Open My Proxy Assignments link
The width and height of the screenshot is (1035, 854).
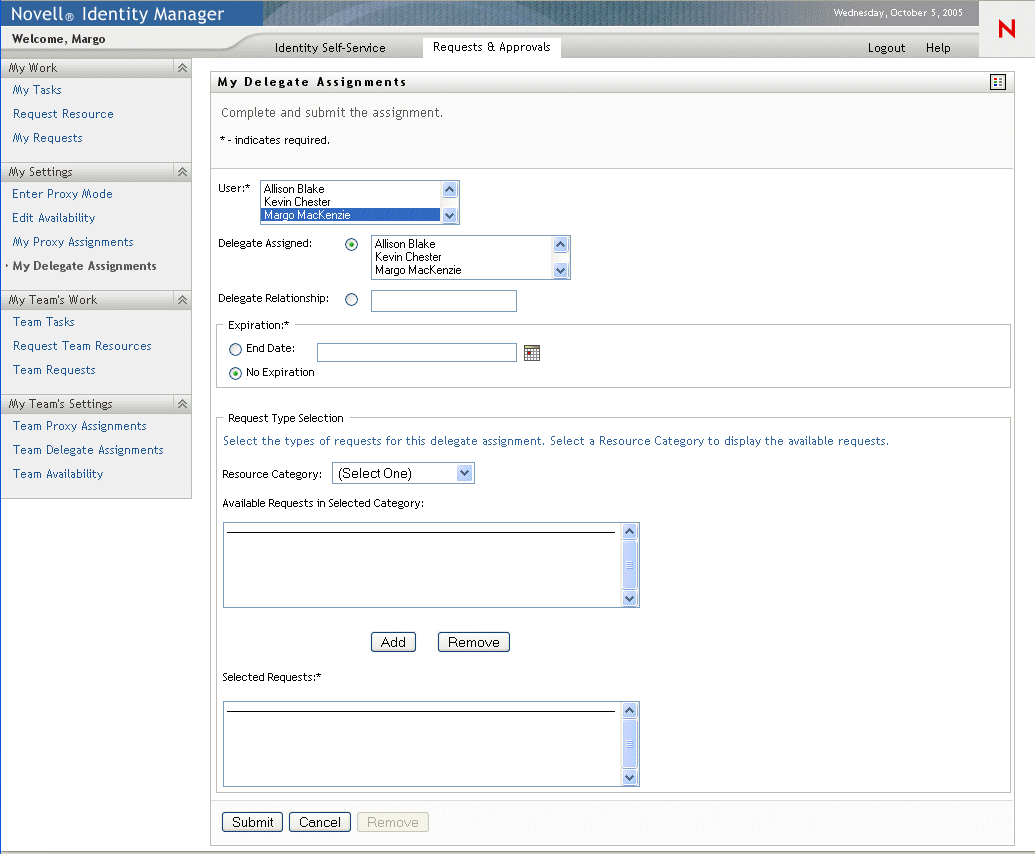coord(73,242)
